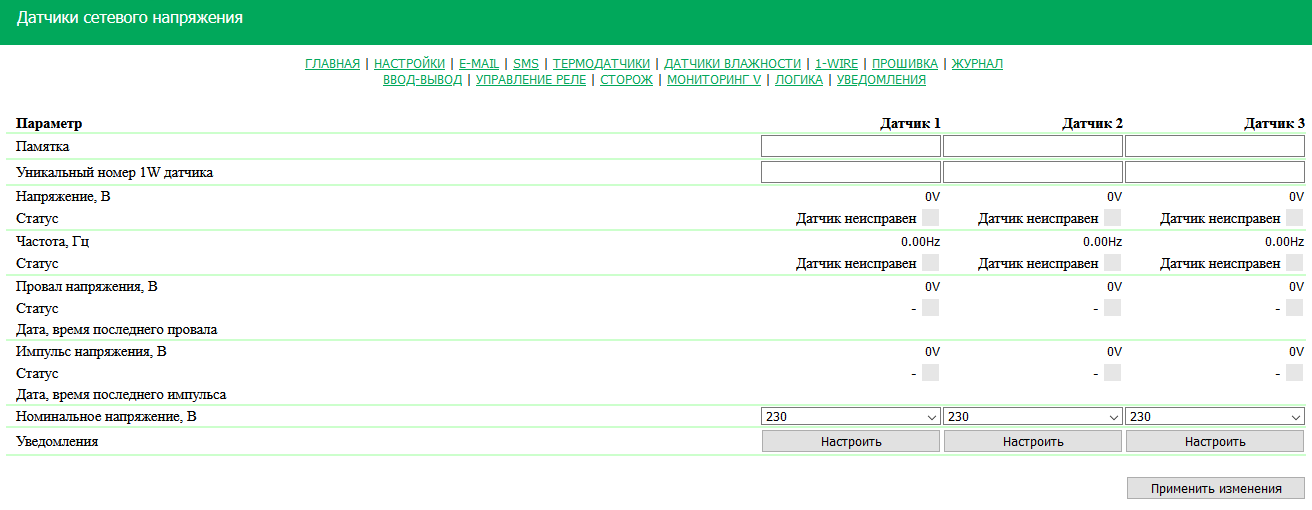Go to the УПРАВЛЕНИЕ РЕЛЕ page

531,80
